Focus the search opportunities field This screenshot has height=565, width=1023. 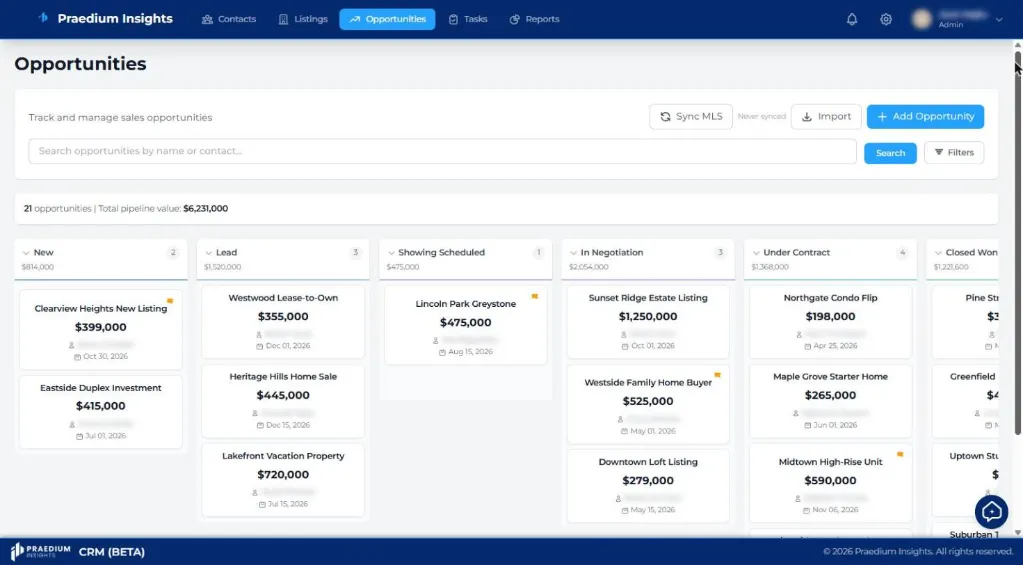(442, 151)
